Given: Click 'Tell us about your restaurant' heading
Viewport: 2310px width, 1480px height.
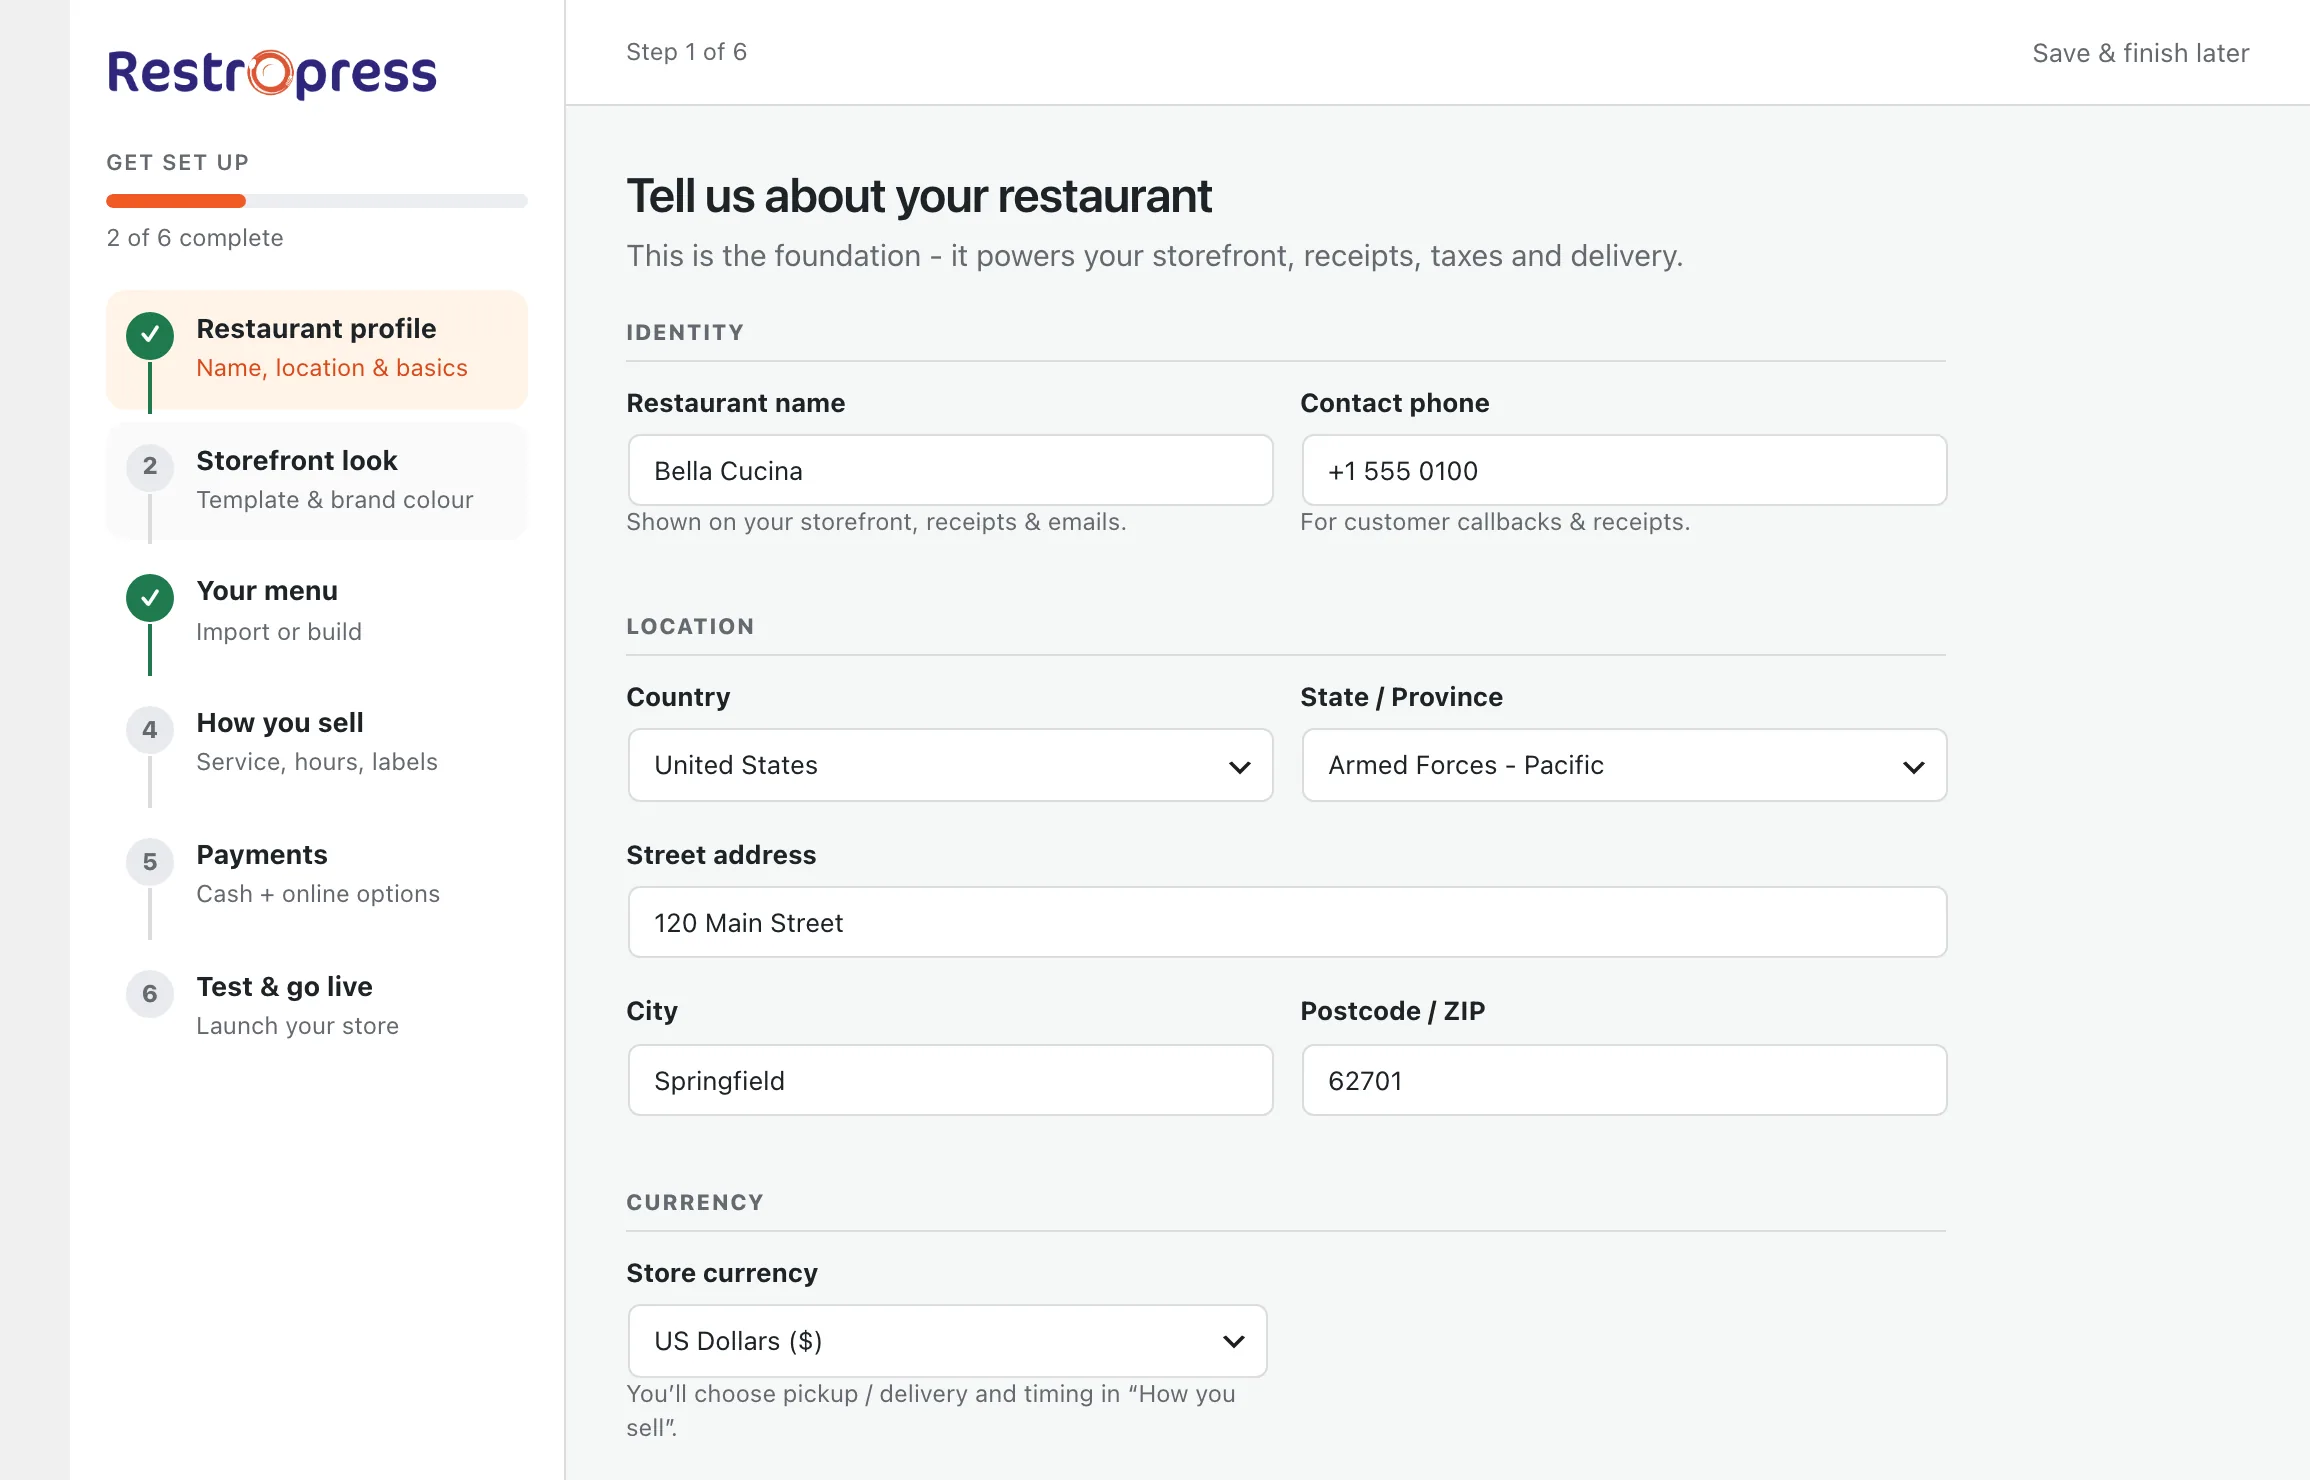Looking at the screenshot, I should (919, 196).
